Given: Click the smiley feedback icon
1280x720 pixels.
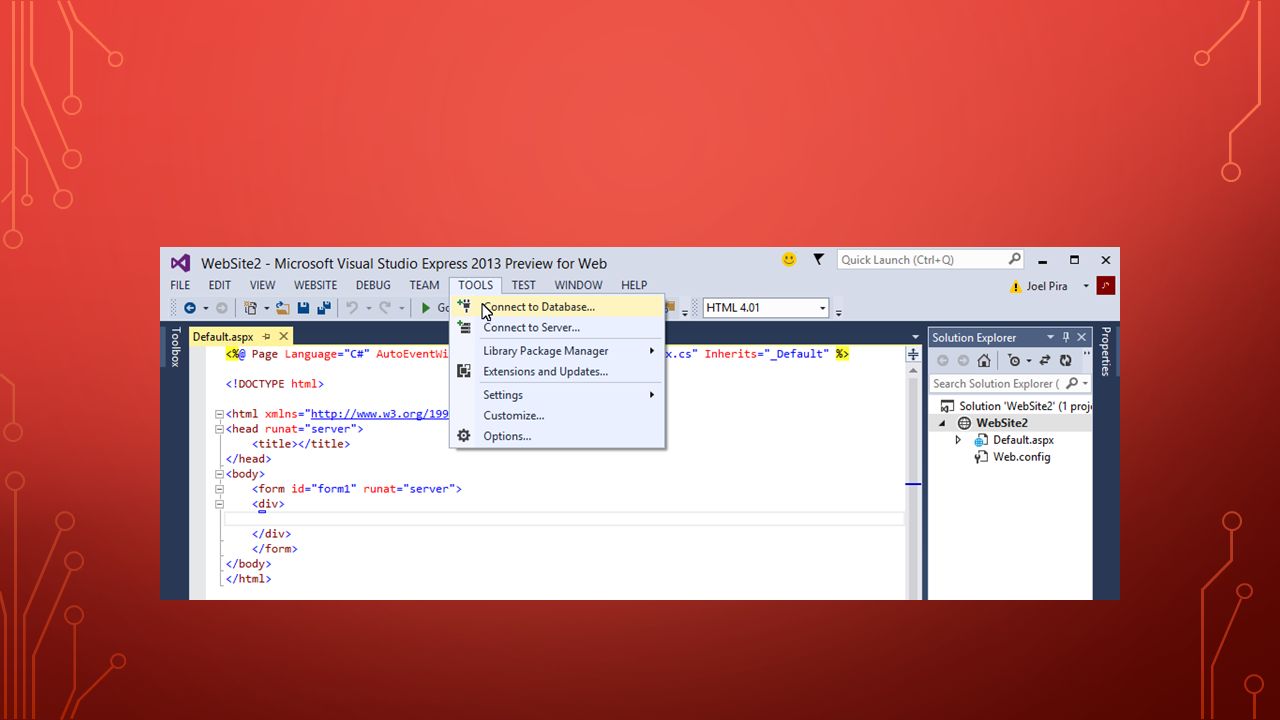Looking at the screenshot, I should point(789,259).
